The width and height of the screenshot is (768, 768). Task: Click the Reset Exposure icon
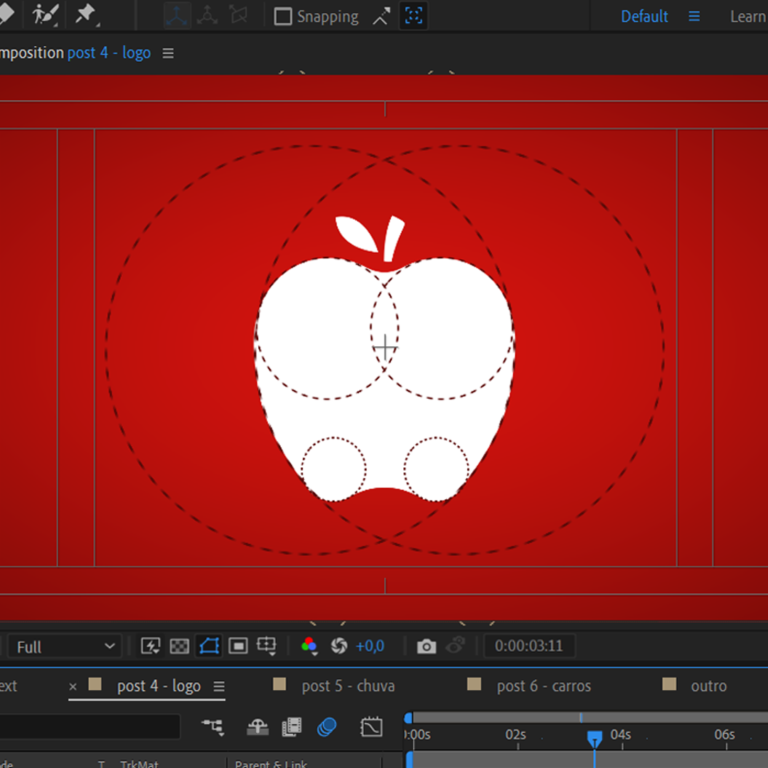[x=338, y=646]
